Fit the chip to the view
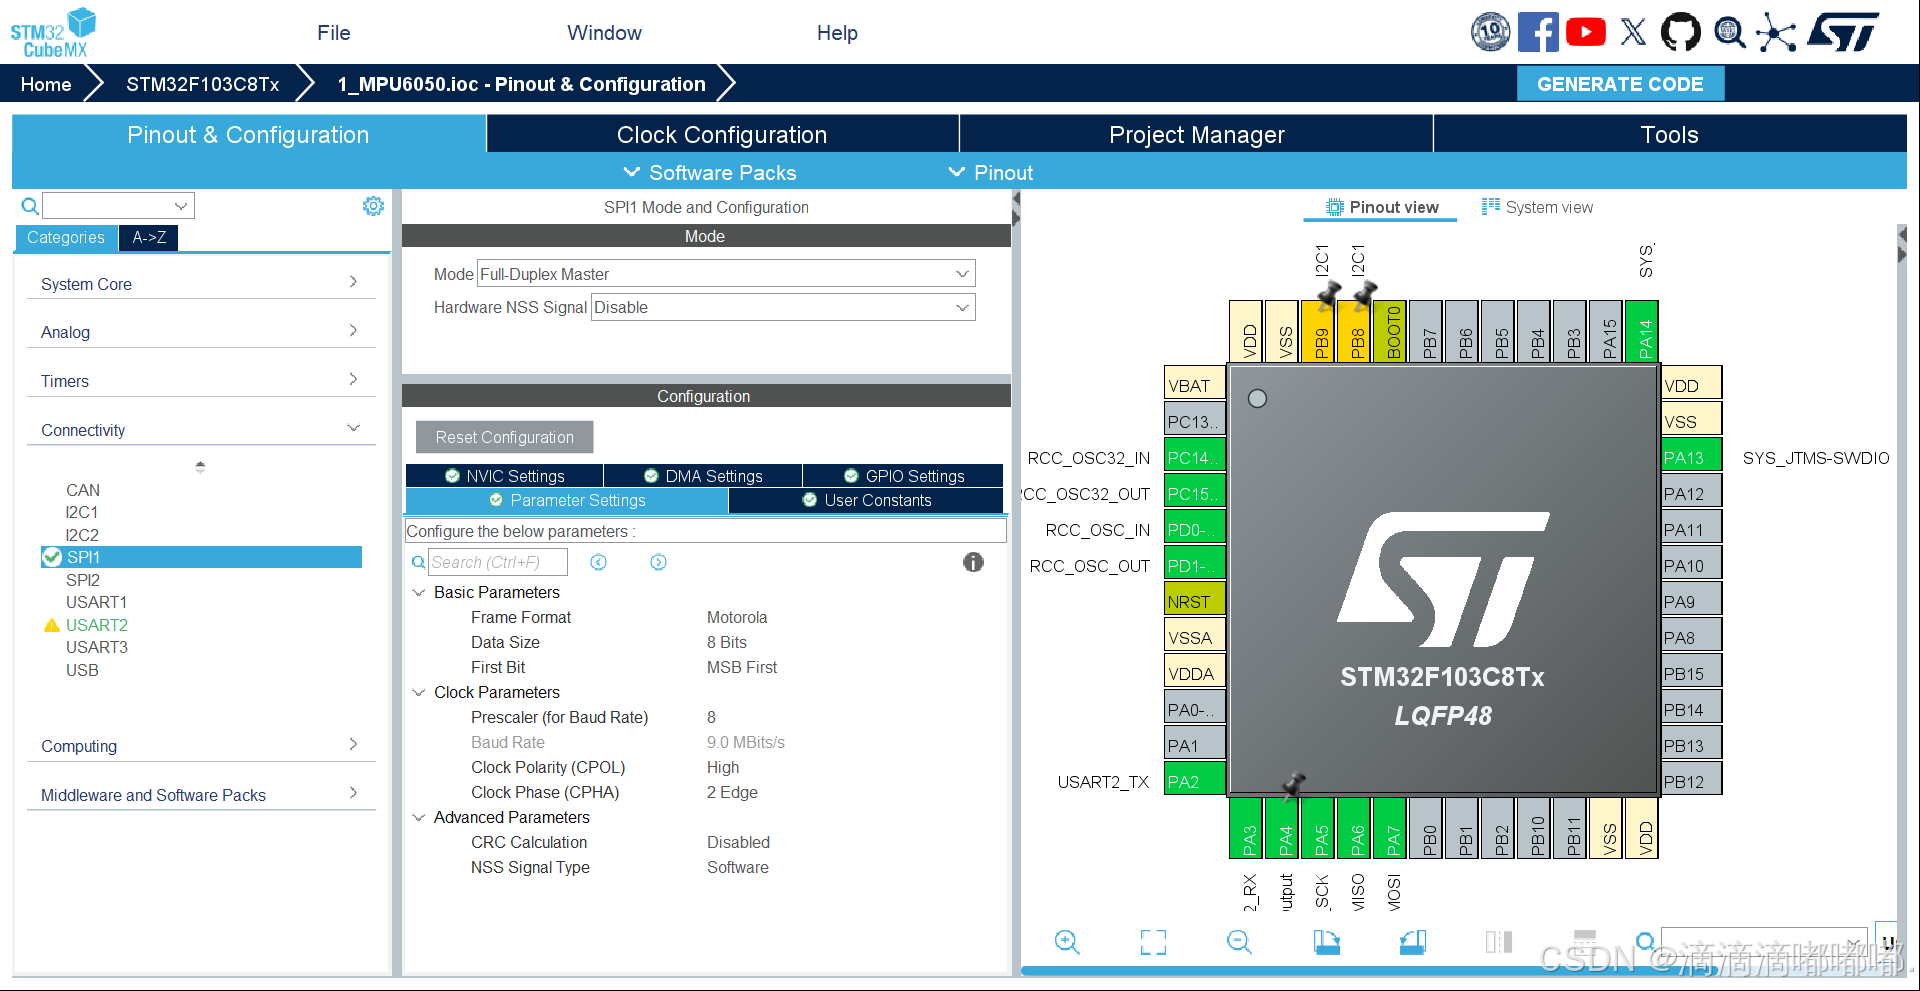 [x=1153, y=942]
